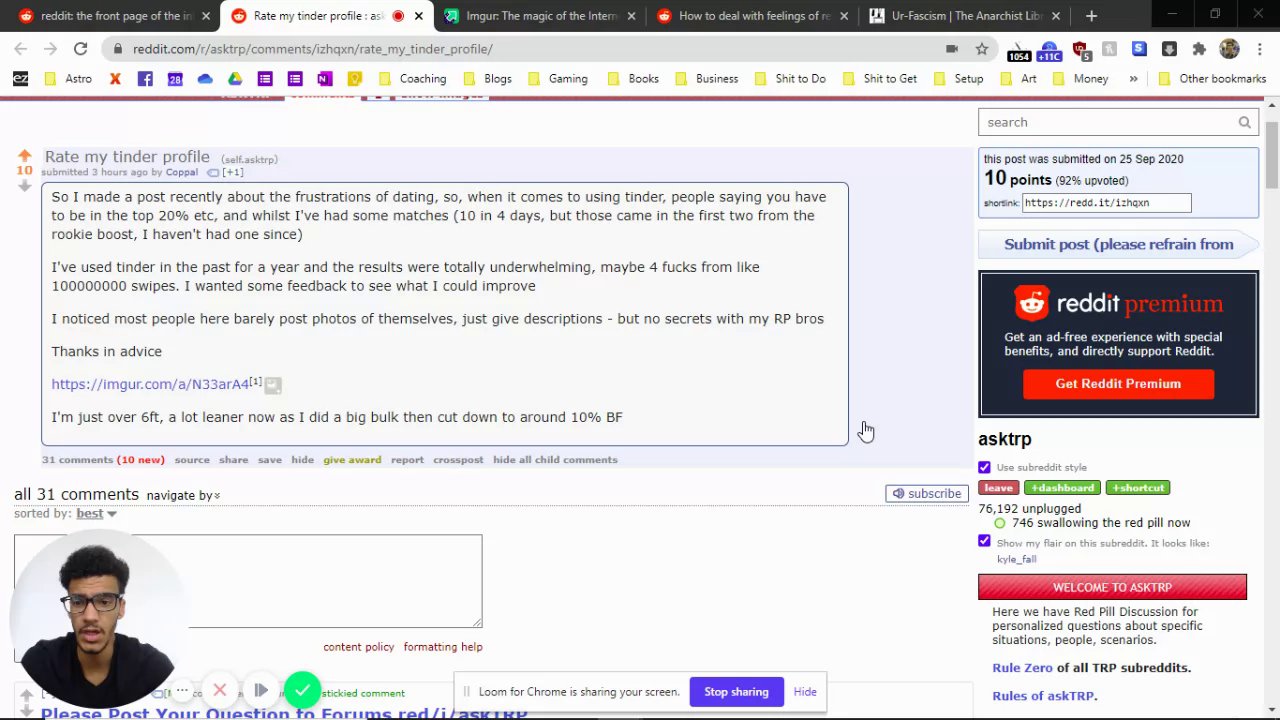Click into the comment text area
The width and height of the screenshot is (1280, 720).
pyautogui.click(x=248, y=580)
